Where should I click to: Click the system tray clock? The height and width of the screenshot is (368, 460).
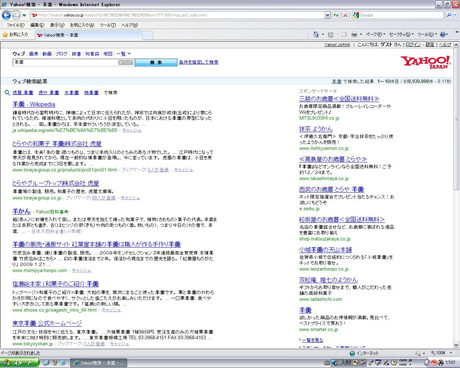[x=451, y=363]
